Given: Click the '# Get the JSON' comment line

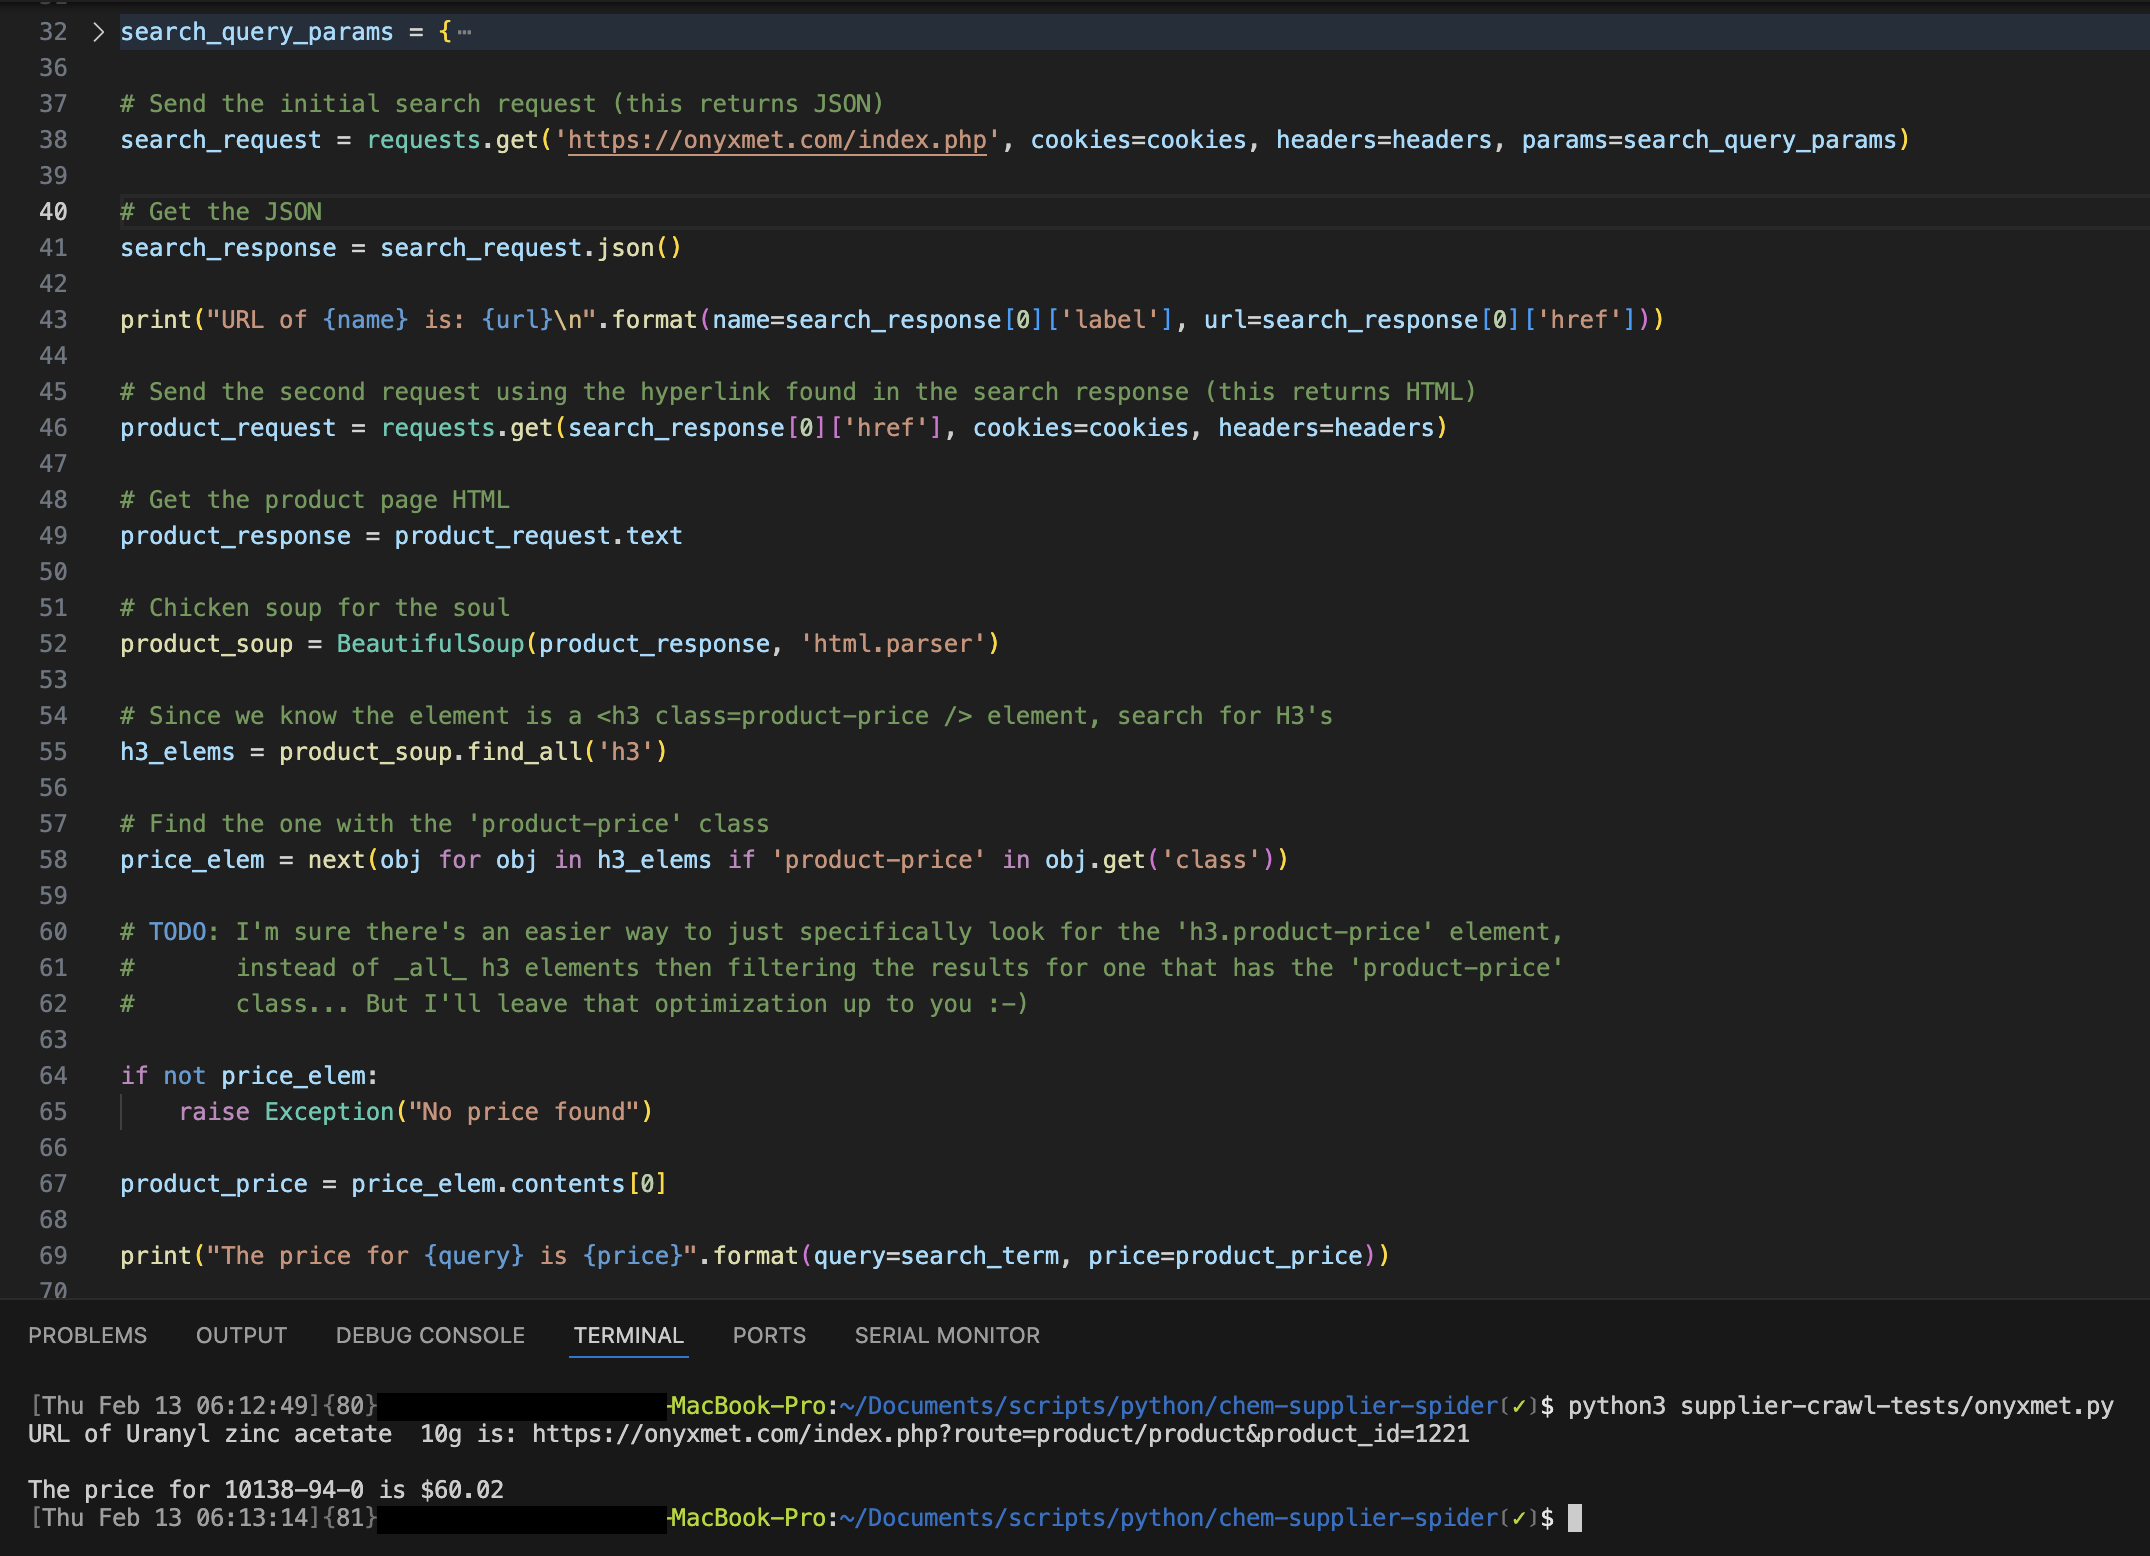Looking at the screenshot, I should point(220,212).
